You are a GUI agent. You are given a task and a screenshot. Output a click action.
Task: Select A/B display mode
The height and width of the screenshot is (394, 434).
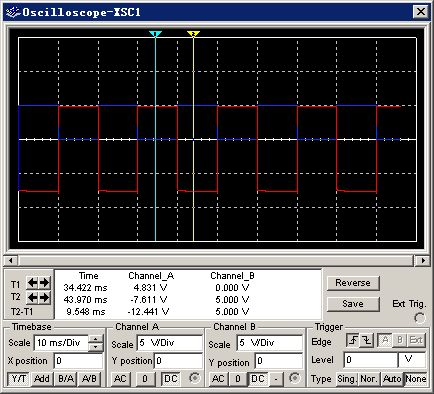(x=89, y=379)
